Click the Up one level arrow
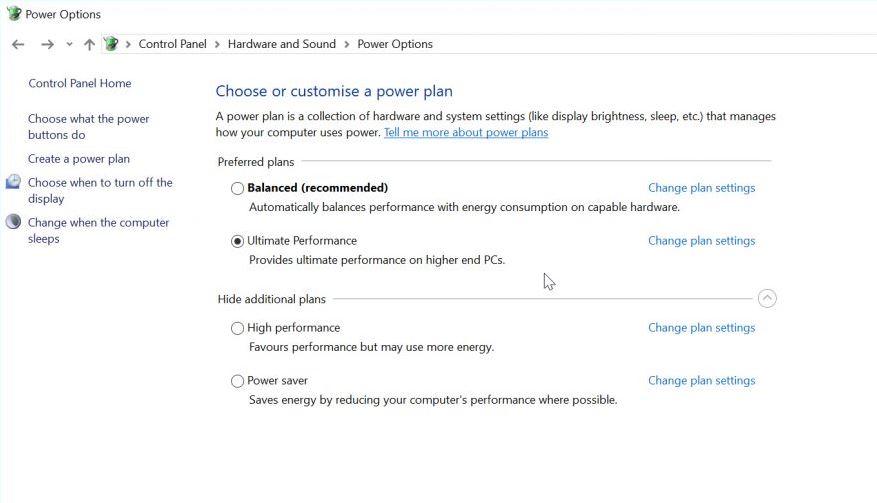This screenshot has width=877, height=503. (x=90, y=44)
